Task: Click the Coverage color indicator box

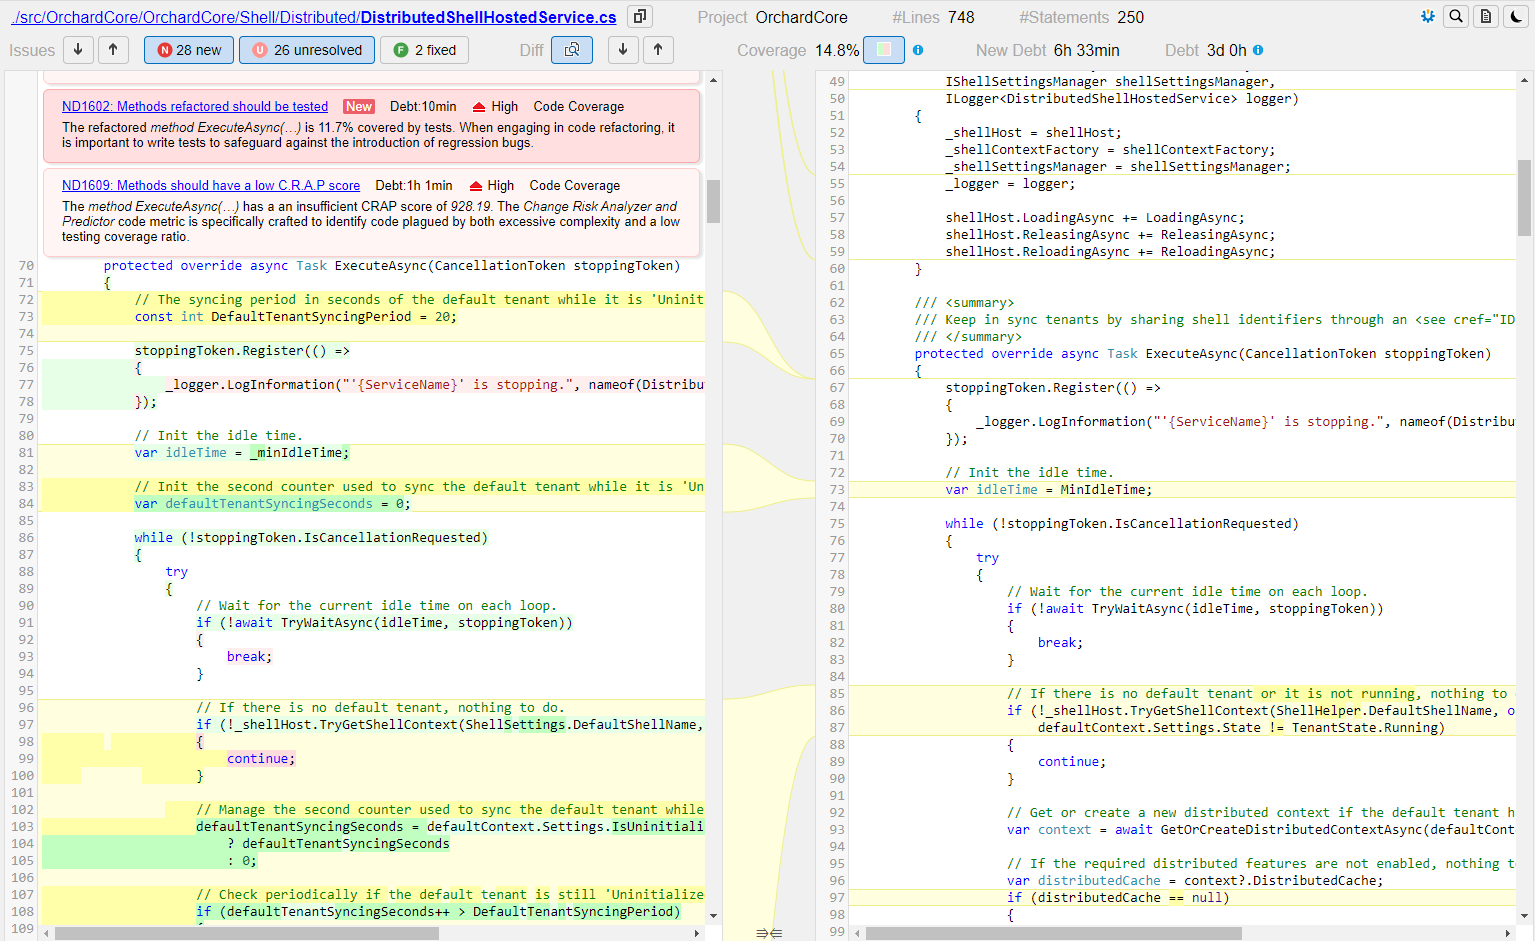Action: point(884,49)
